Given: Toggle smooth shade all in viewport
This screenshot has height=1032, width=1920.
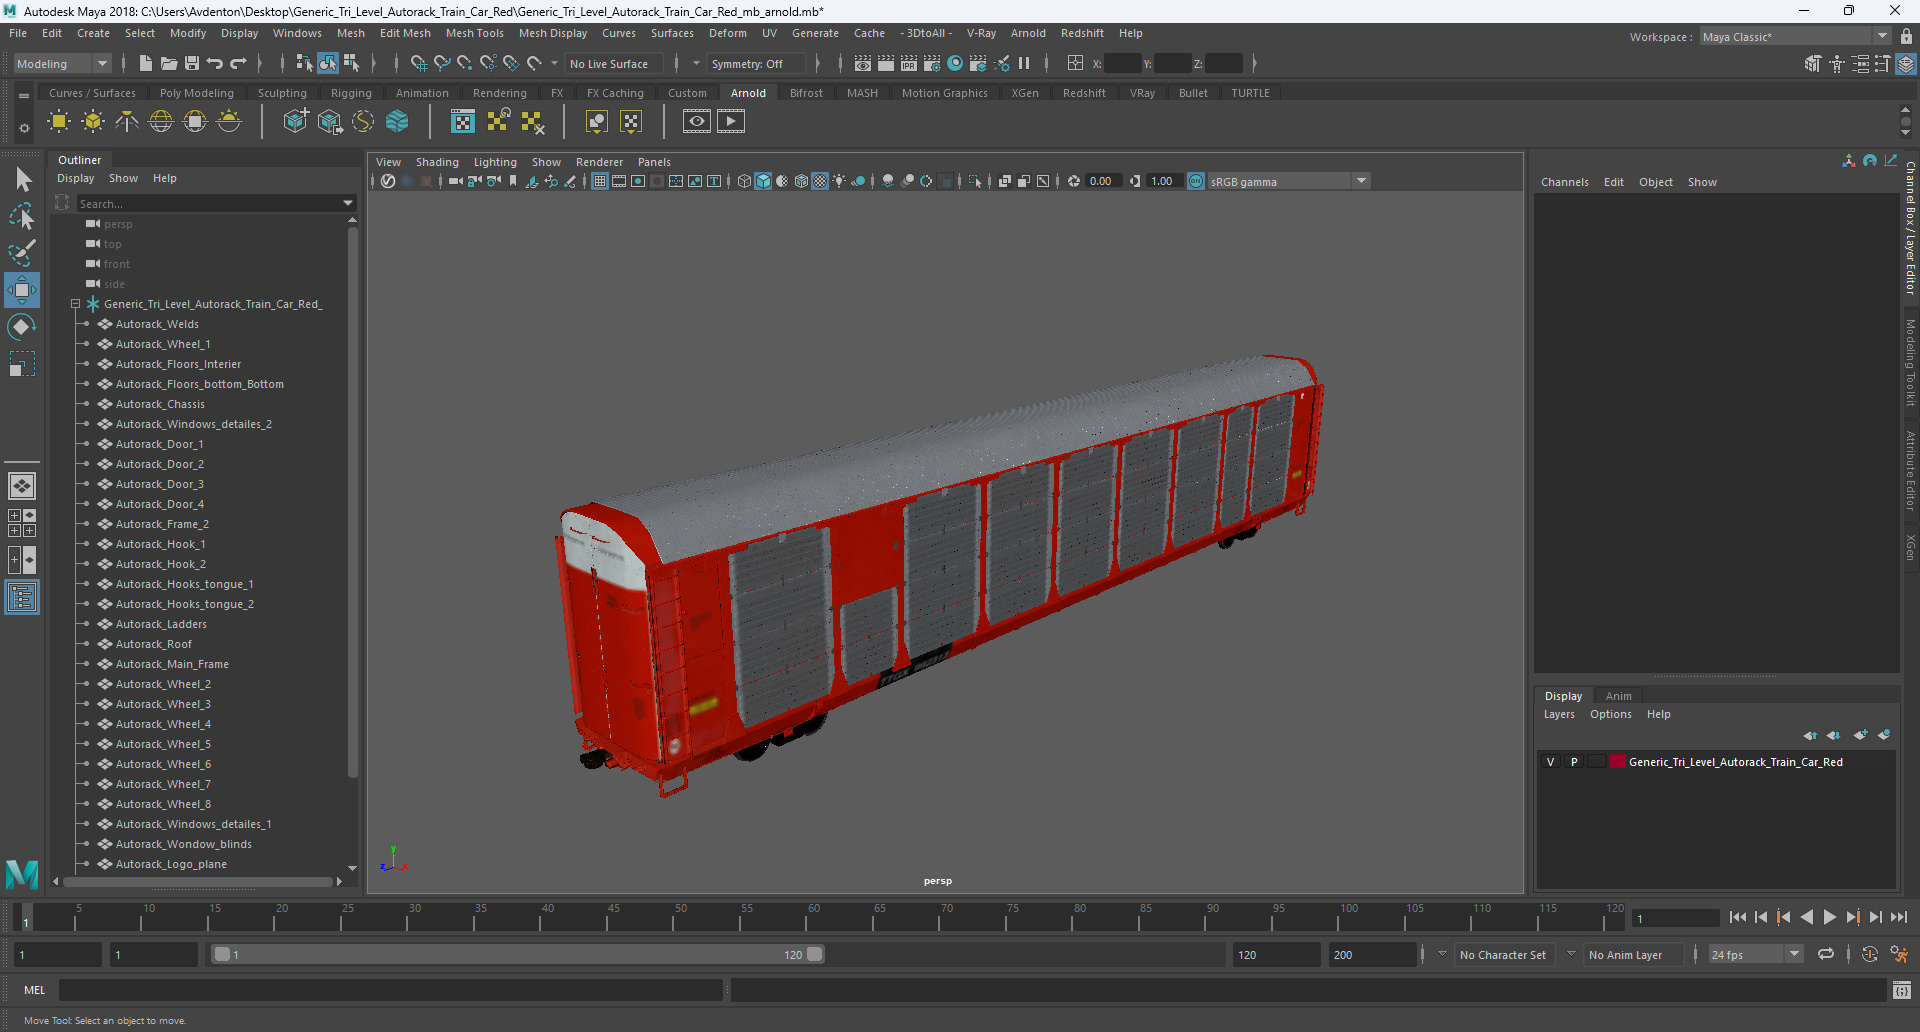Looking at the screenshot, I should click(763, 181).
